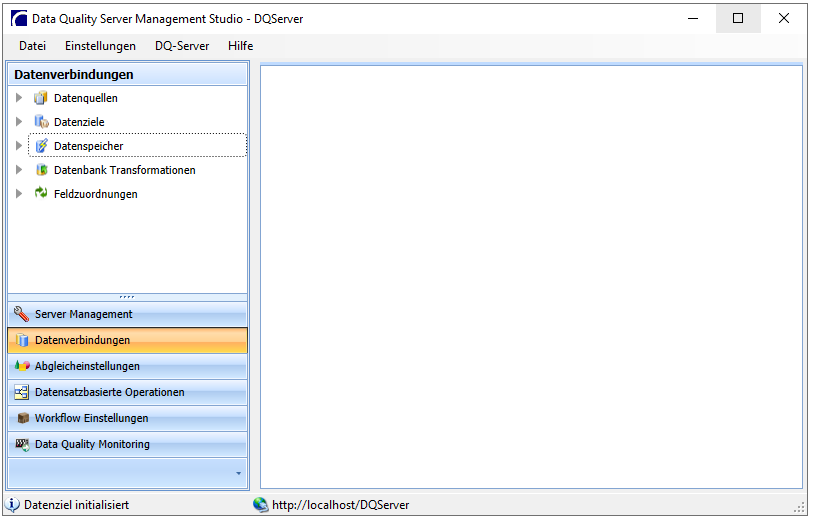Image resolution: width=815 pixels, height=521 pixels.
Task: Maximize the Management Studio window
Action: click(738, 19)
